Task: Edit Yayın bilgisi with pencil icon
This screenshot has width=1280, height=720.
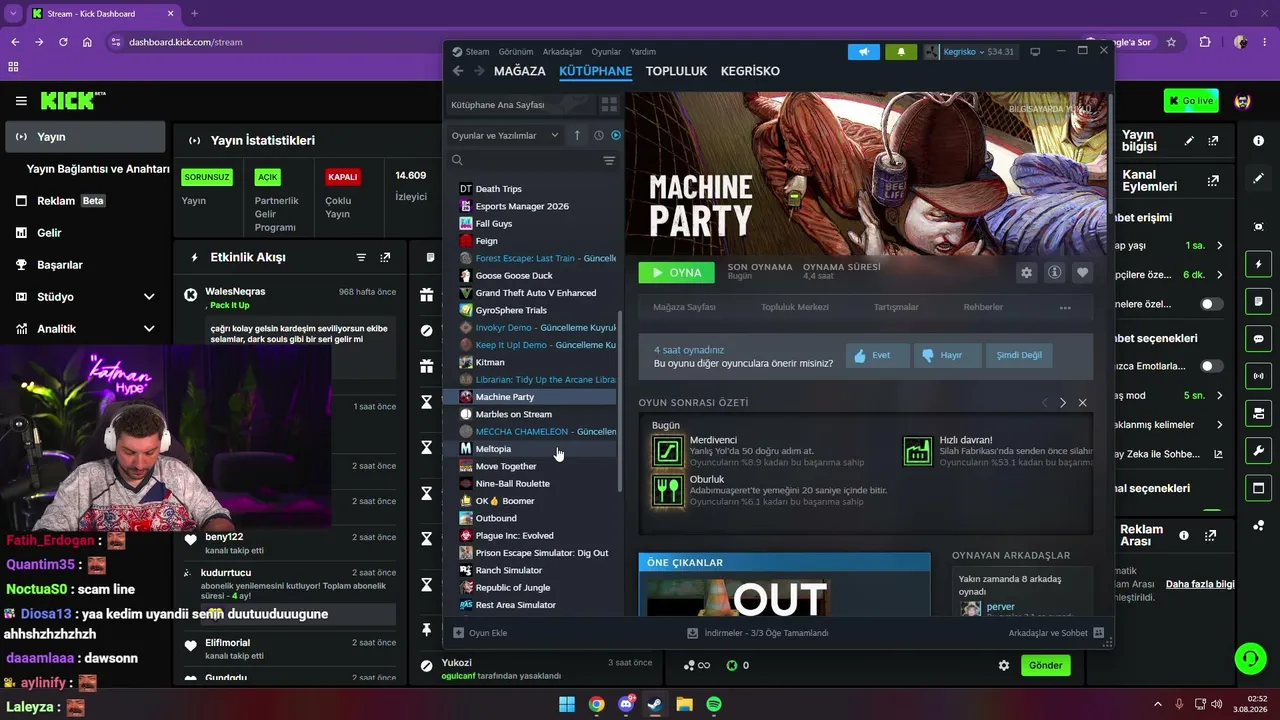Action: [1189, 141]
